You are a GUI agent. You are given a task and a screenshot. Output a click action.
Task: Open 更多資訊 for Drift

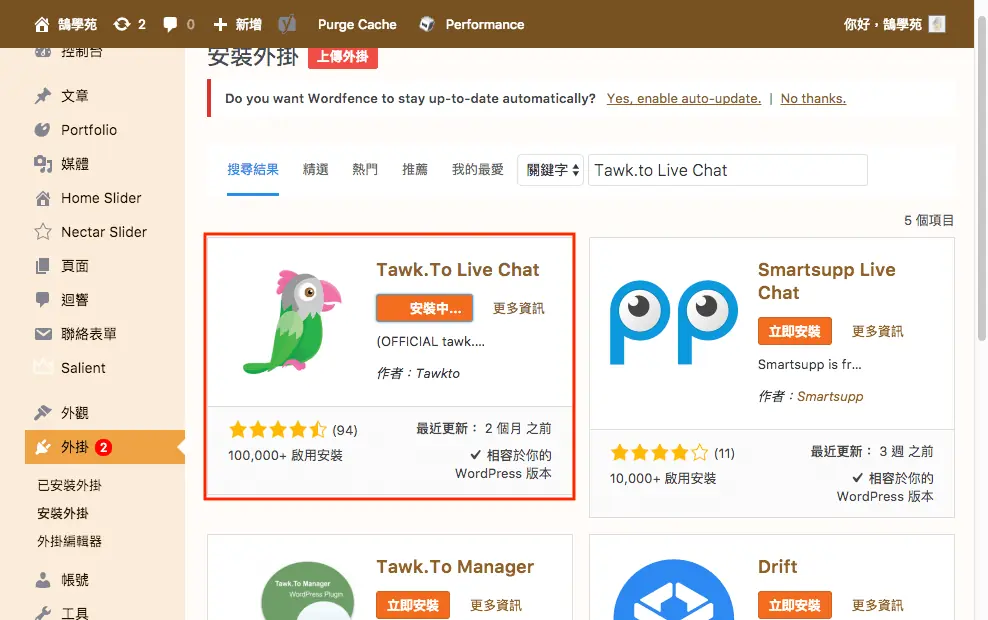(878, 606)
